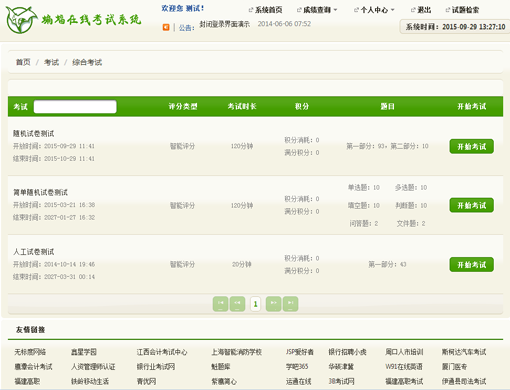Open the 试题检索 menu item

465,10
